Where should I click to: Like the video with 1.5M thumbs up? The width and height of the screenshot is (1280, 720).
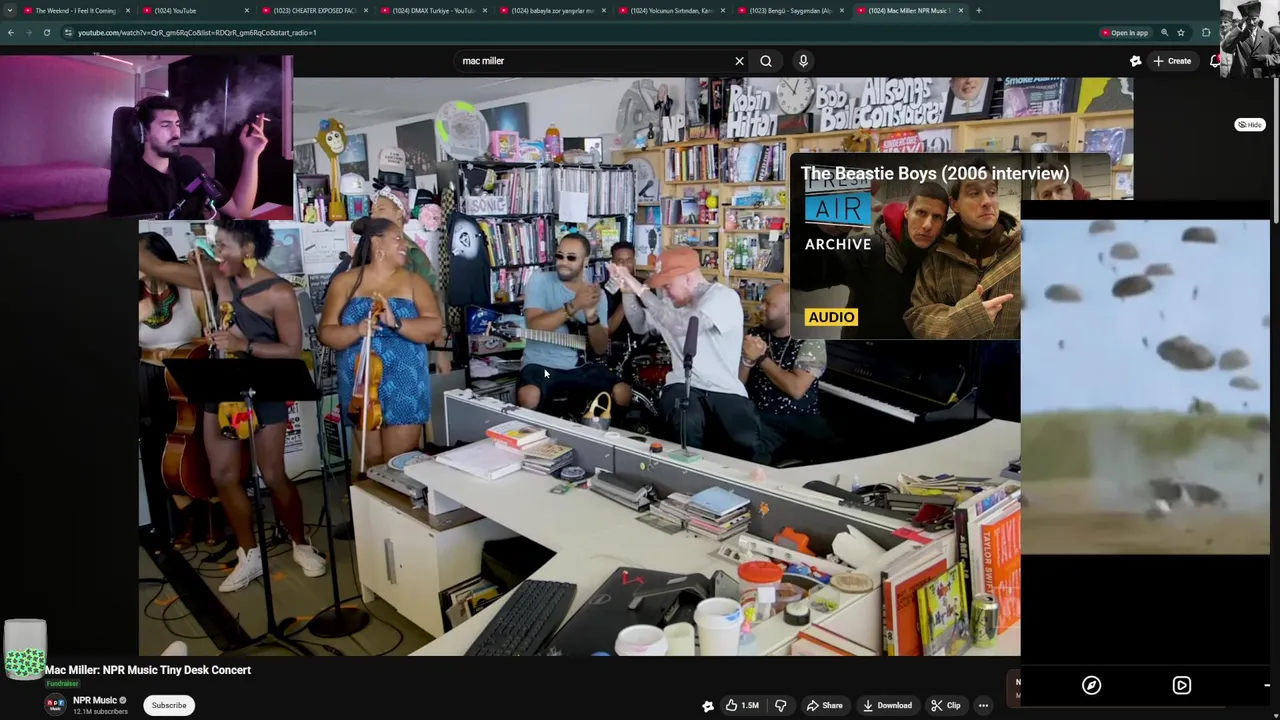741,705
